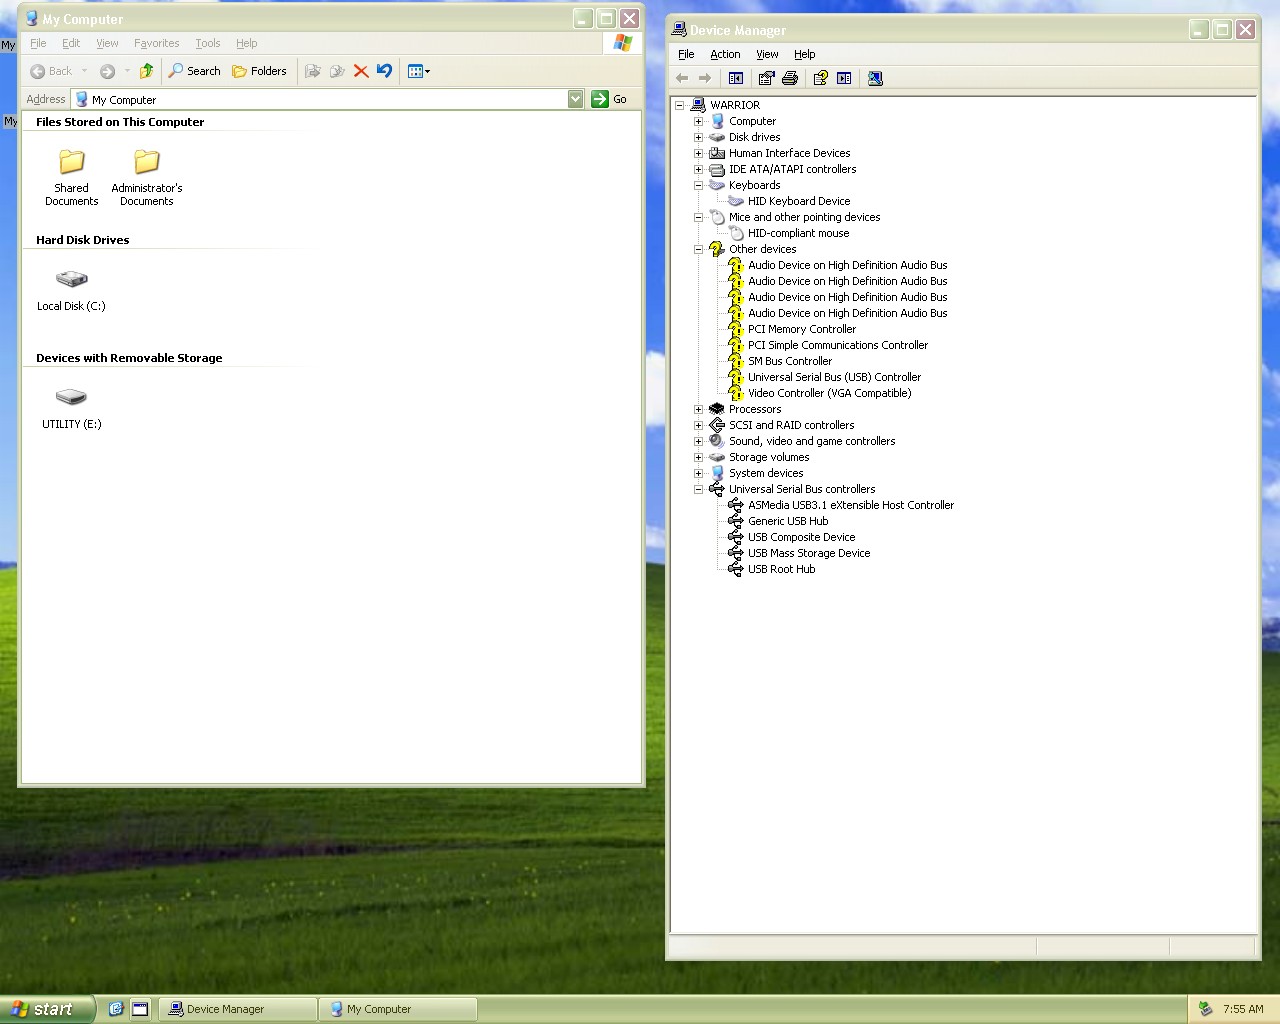
Task: Click the Folders button
Action: [x=259, y=71]
